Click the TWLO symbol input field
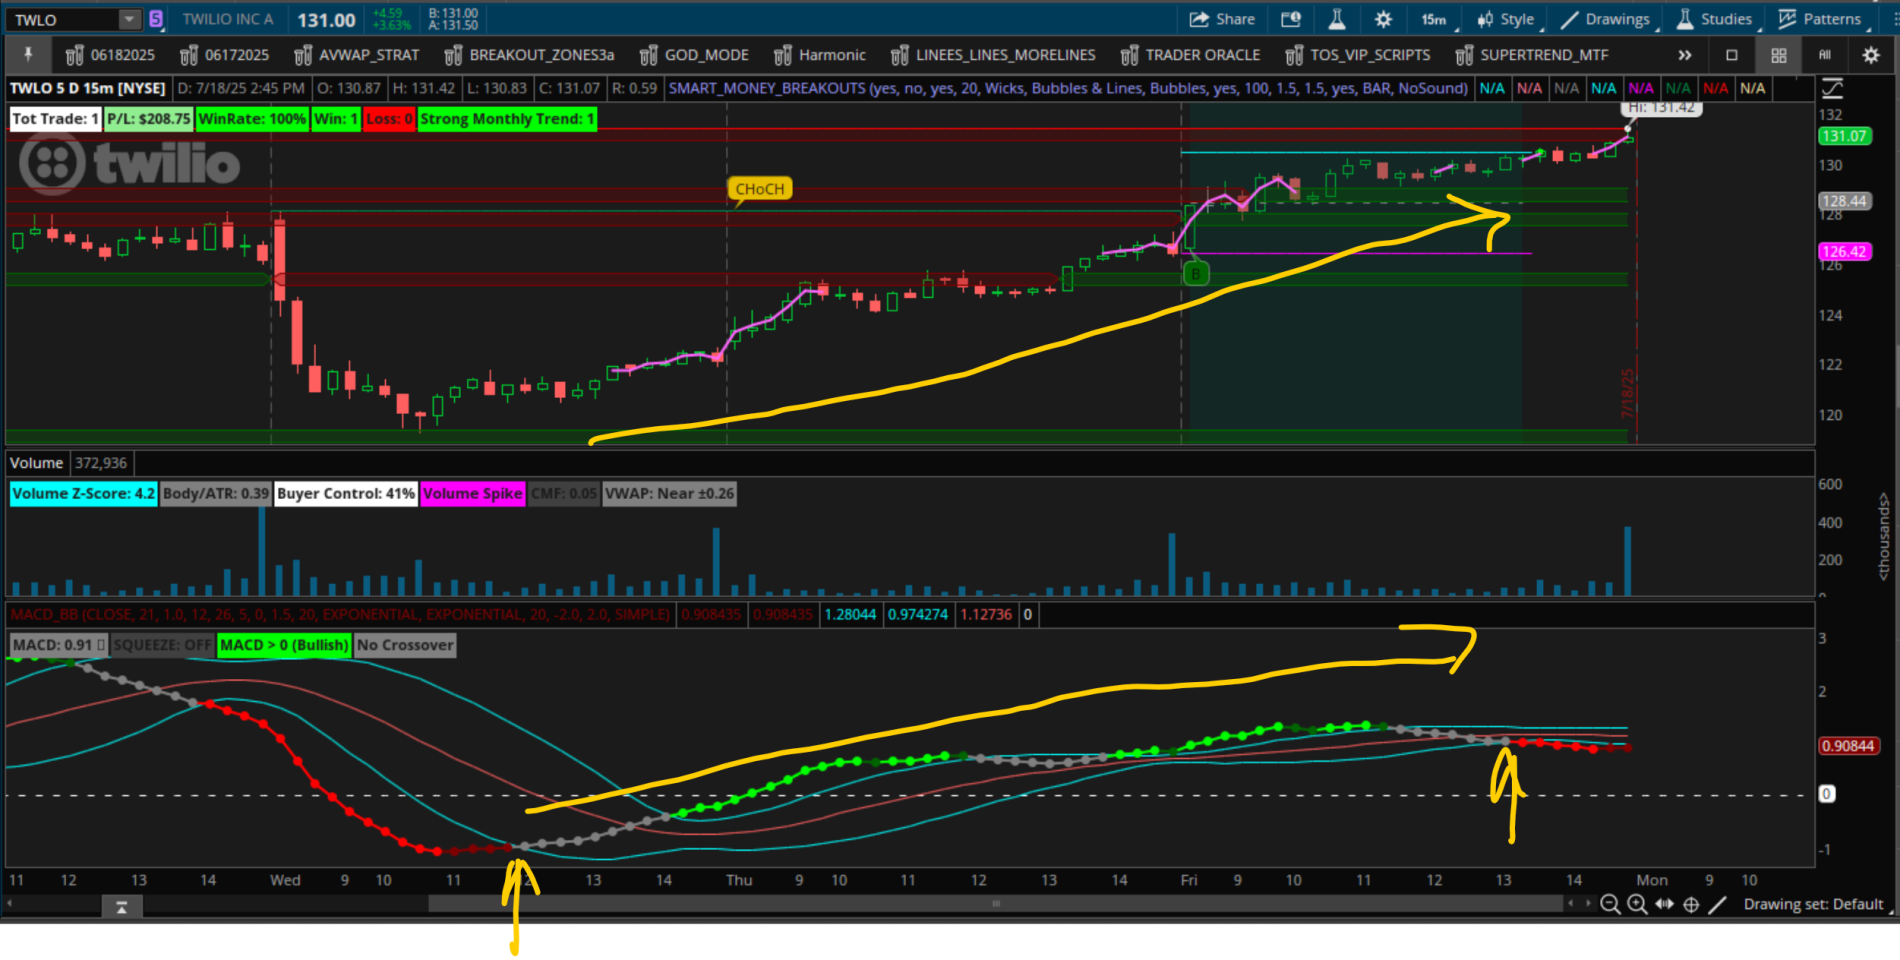1900x960 pixels. (x=64, y=19)
